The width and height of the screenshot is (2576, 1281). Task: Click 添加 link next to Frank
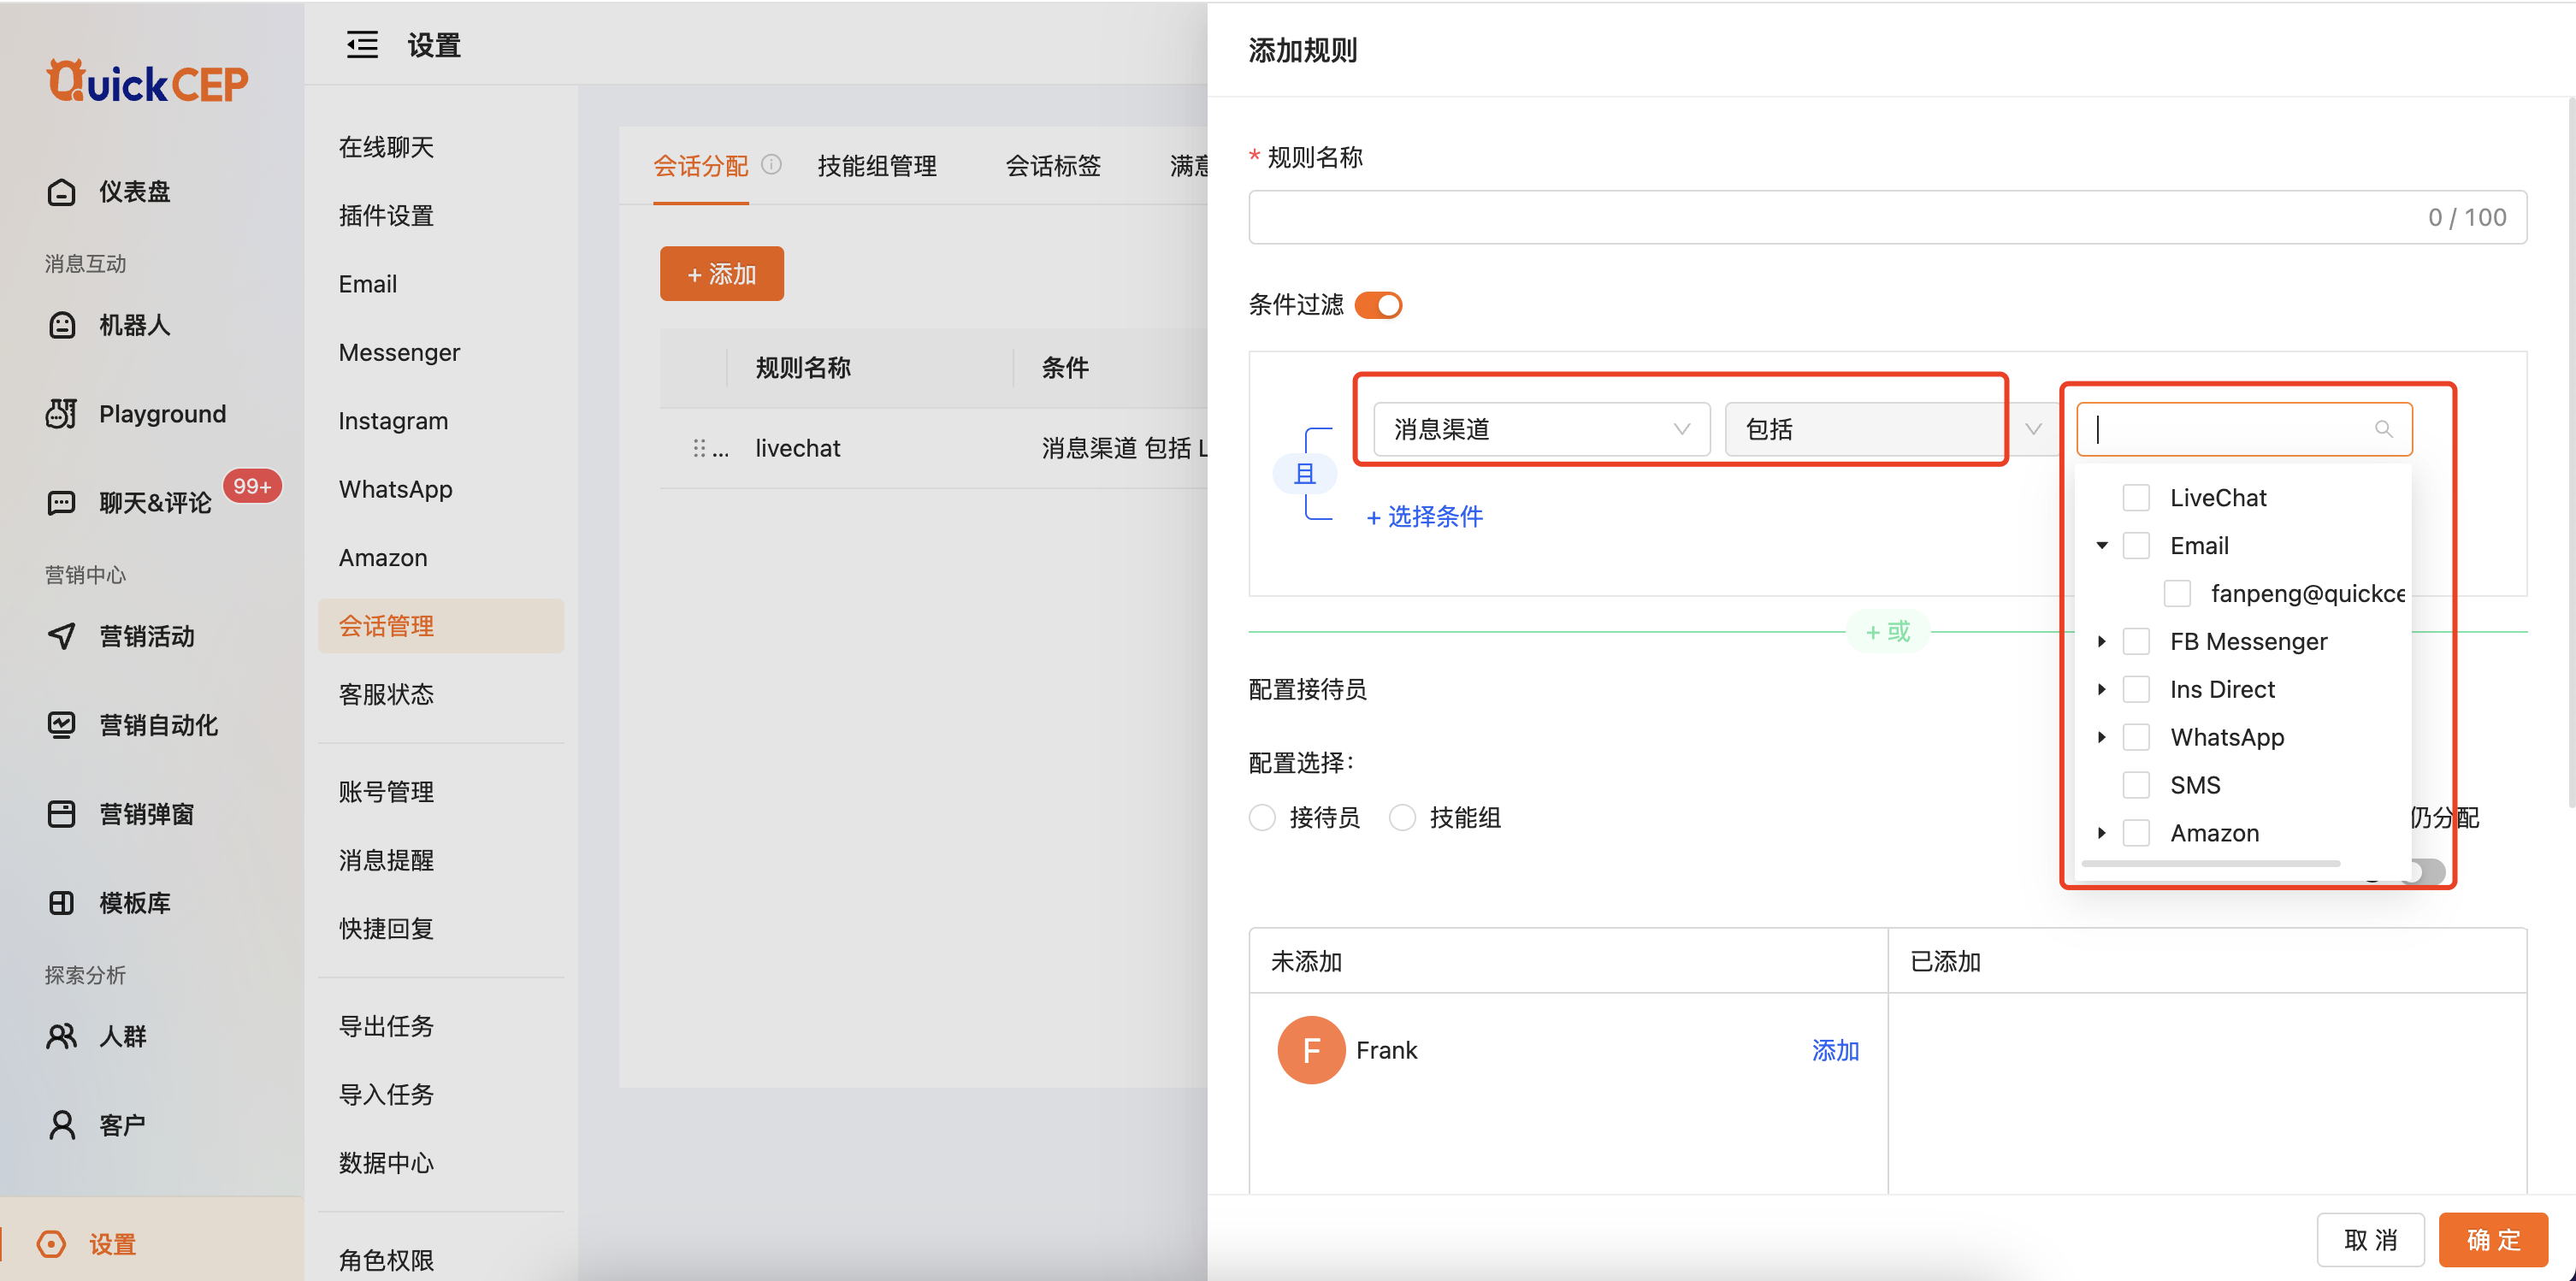(1835, 1050)
